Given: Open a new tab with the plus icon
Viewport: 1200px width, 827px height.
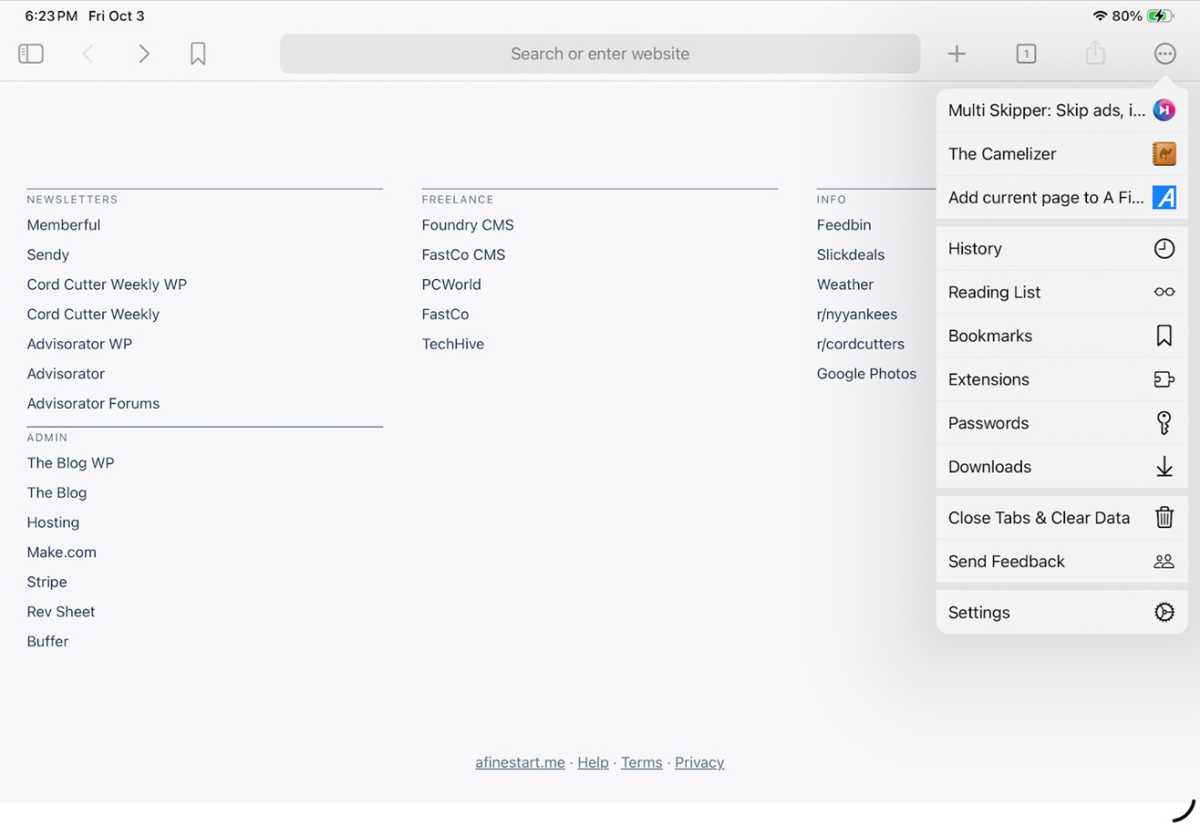Looking at the screenshot, I should (x=956, y=53).
